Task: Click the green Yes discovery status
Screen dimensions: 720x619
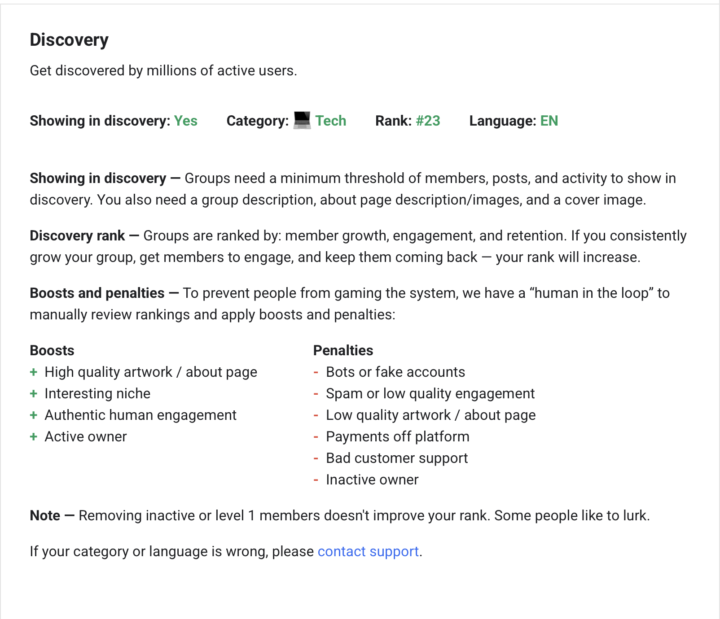Action: coord(186,121)
